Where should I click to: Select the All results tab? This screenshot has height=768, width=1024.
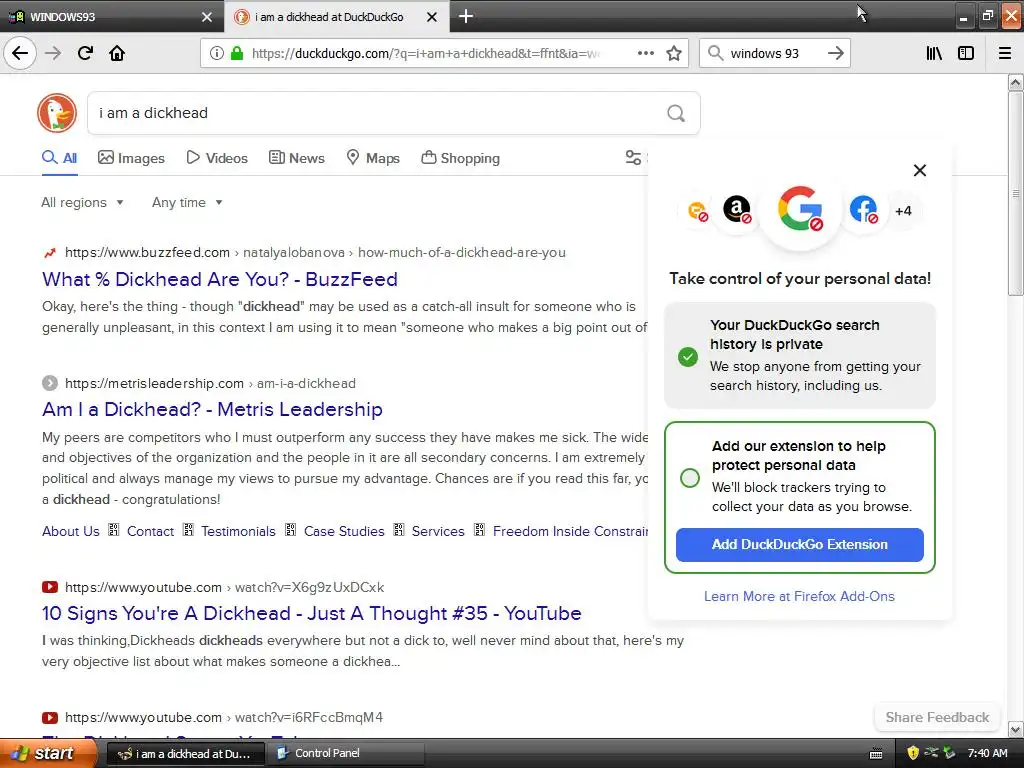[x=59, y=158]
